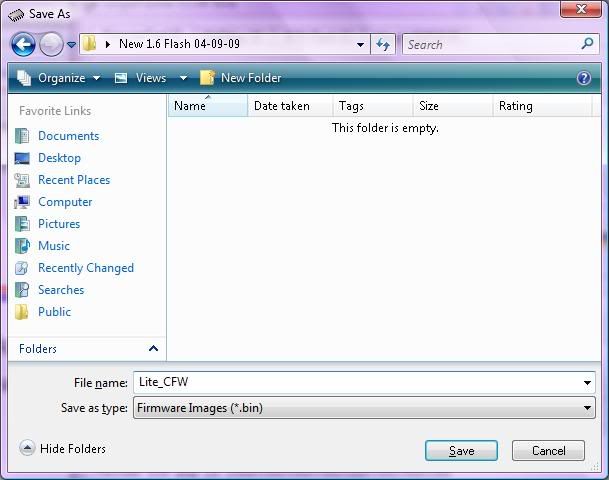Open the Music favorite link

click(x=54, y=246)
